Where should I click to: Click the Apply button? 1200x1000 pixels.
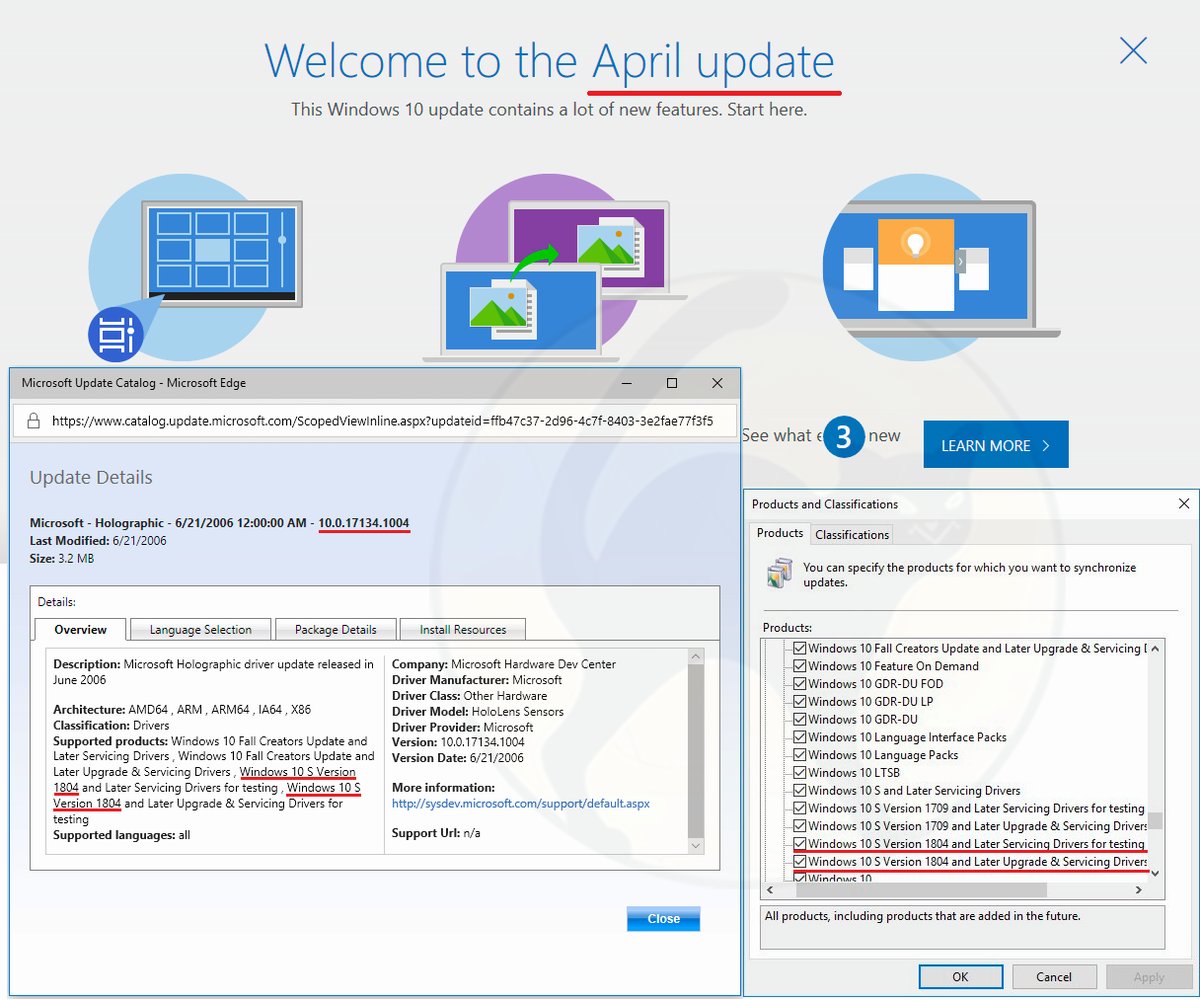1148,977
